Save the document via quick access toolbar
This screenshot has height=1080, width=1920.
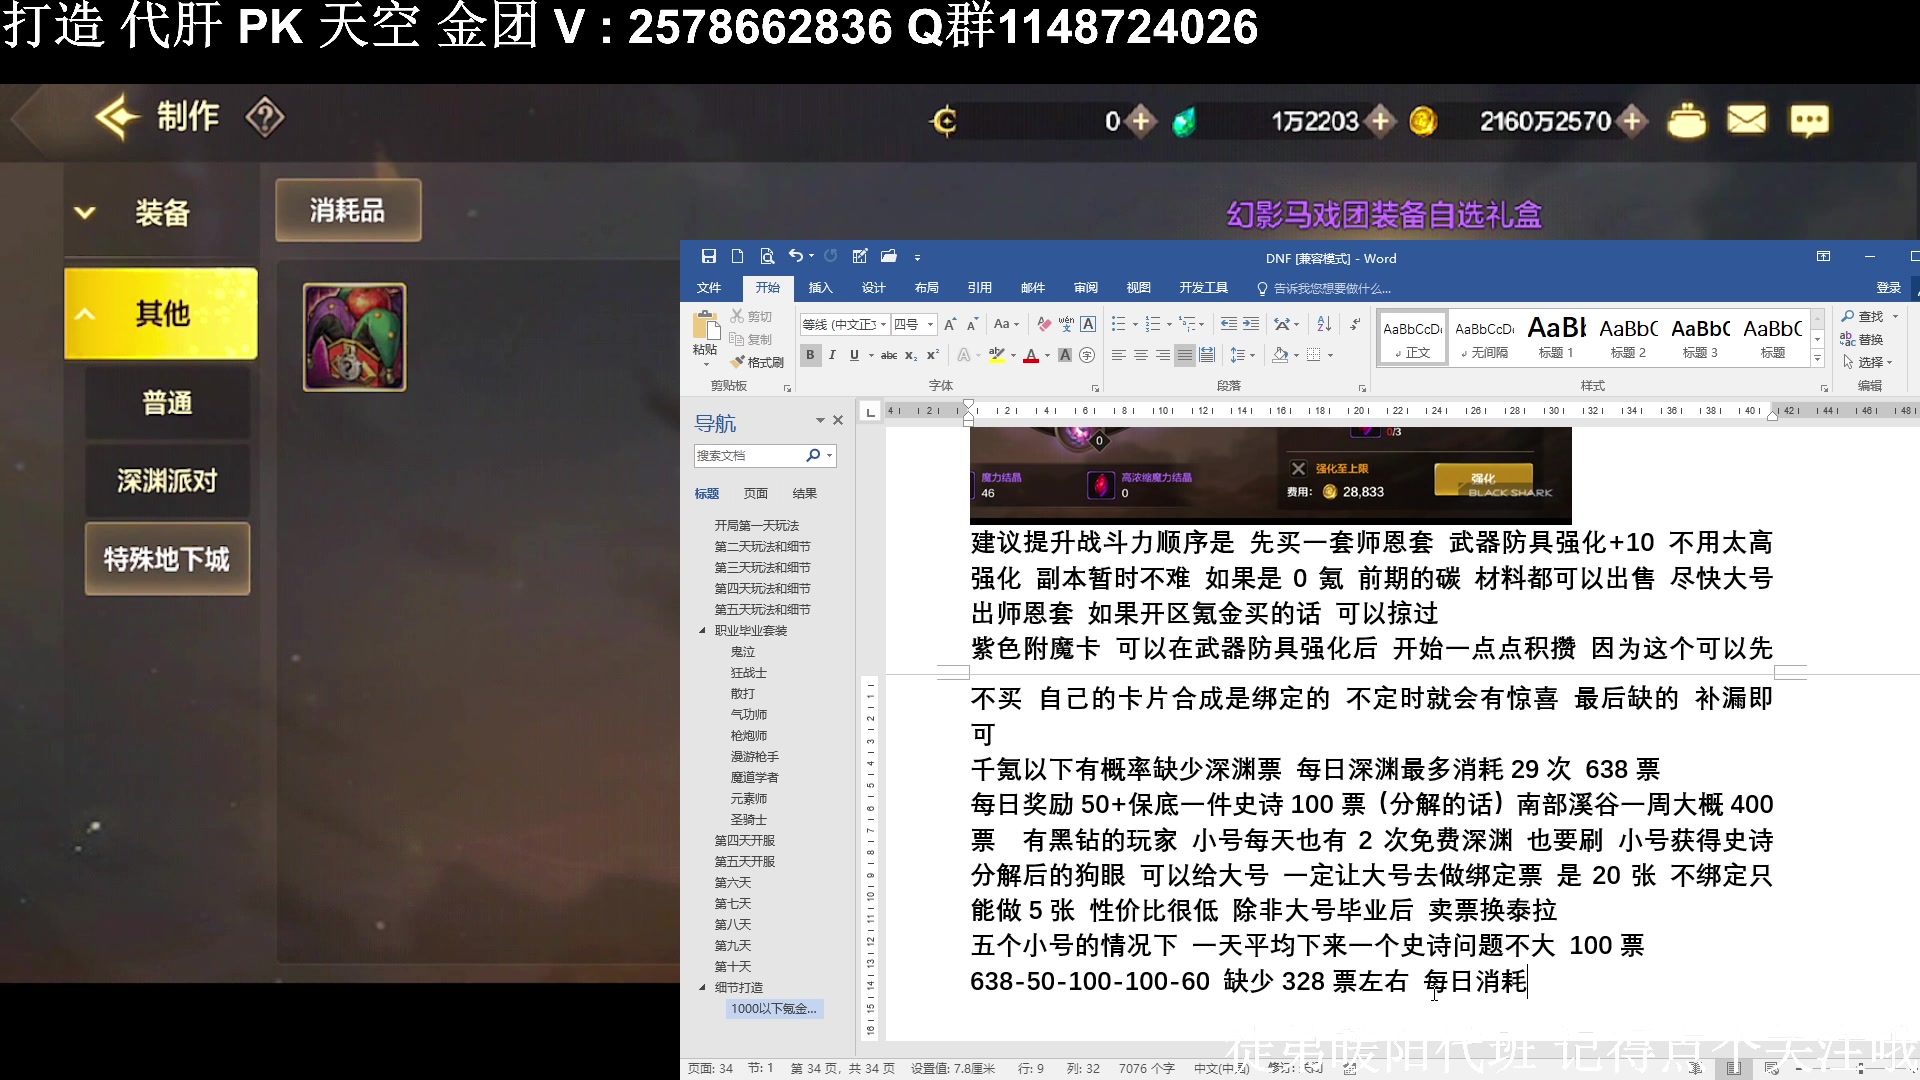coord(708,257)
